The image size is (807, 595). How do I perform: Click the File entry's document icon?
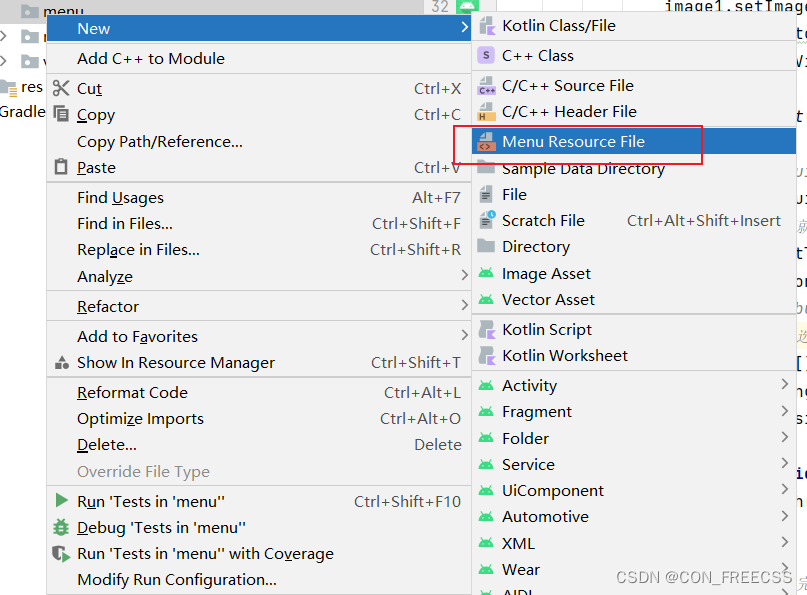click(x=486, y=195)
